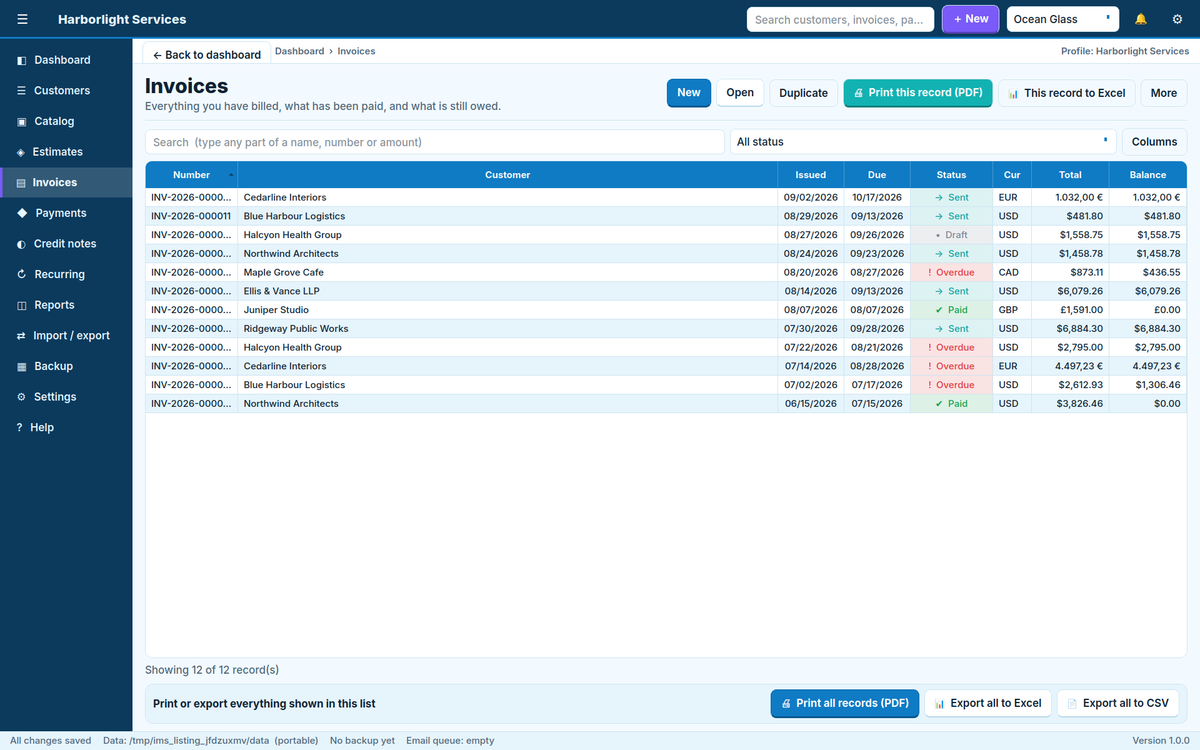Image resolution: width=1200 pixels, height=750 pixels.
Task: Sort by the Due column header
Action: pyautogui.click(x=877, y=175)
